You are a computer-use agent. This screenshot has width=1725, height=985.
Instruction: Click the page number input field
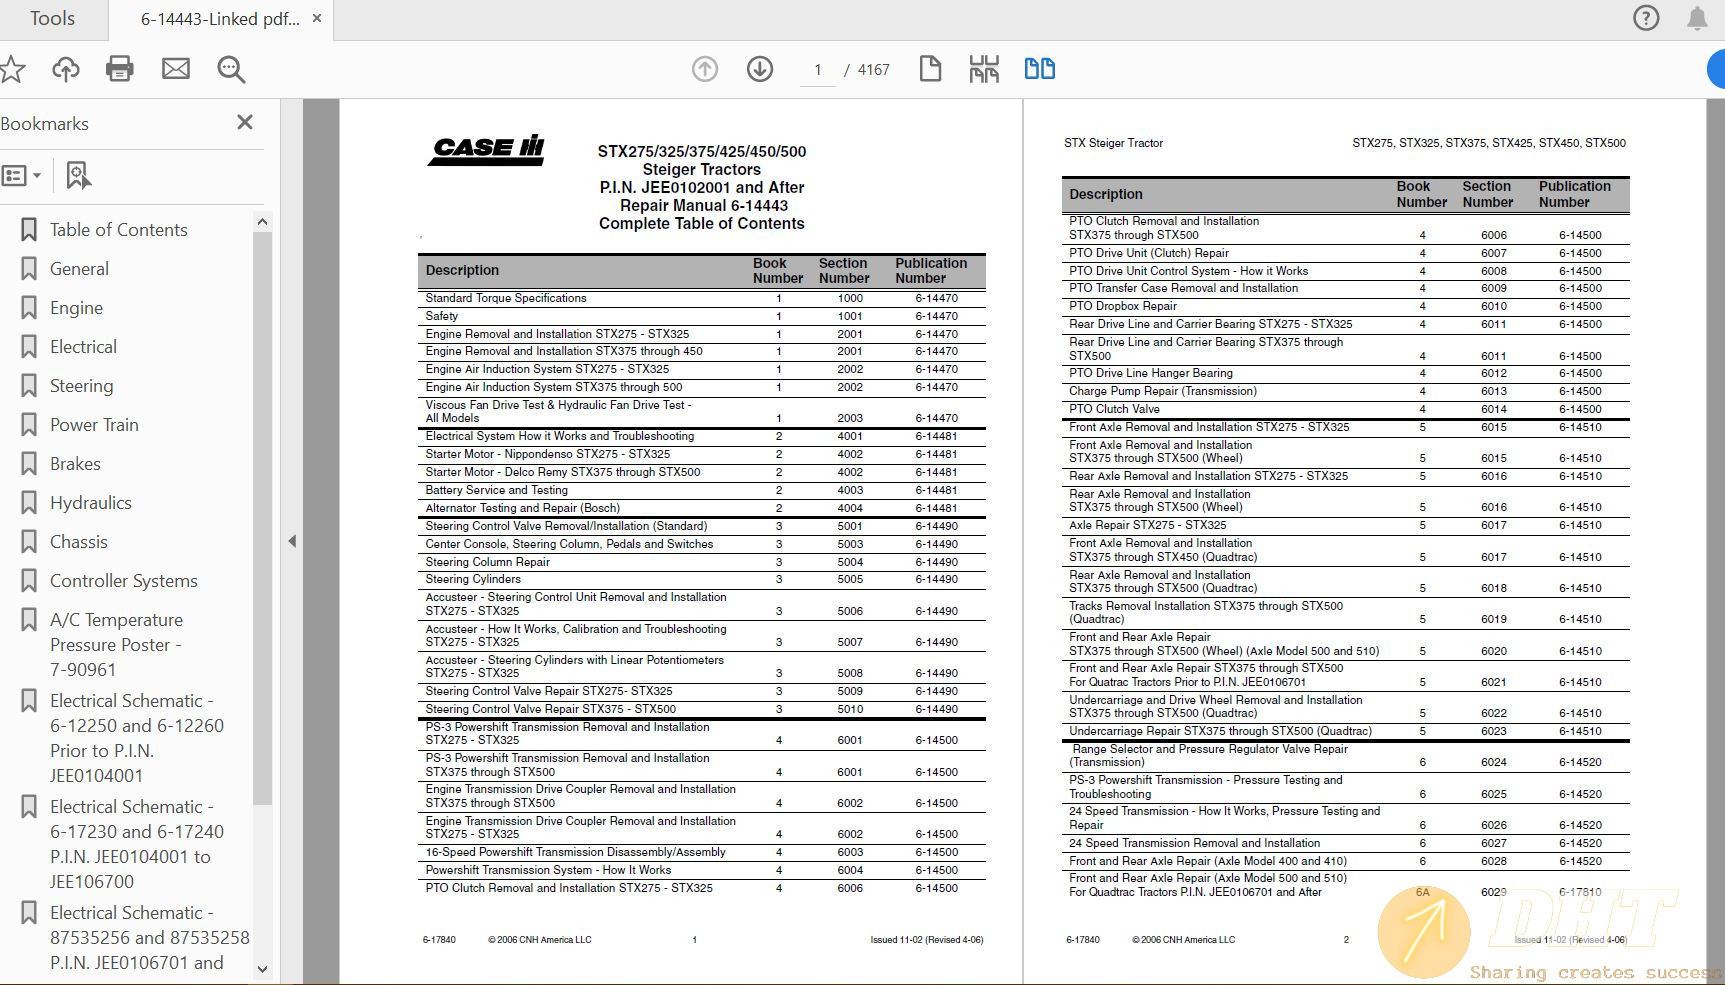(818, 70)
